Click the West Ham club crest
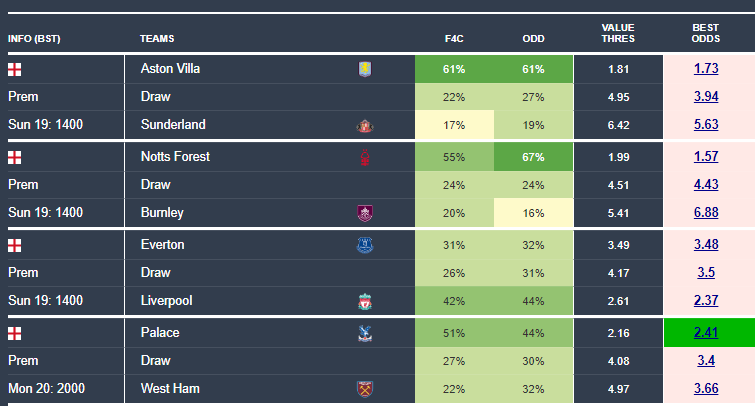 click(x=364, y=389)
